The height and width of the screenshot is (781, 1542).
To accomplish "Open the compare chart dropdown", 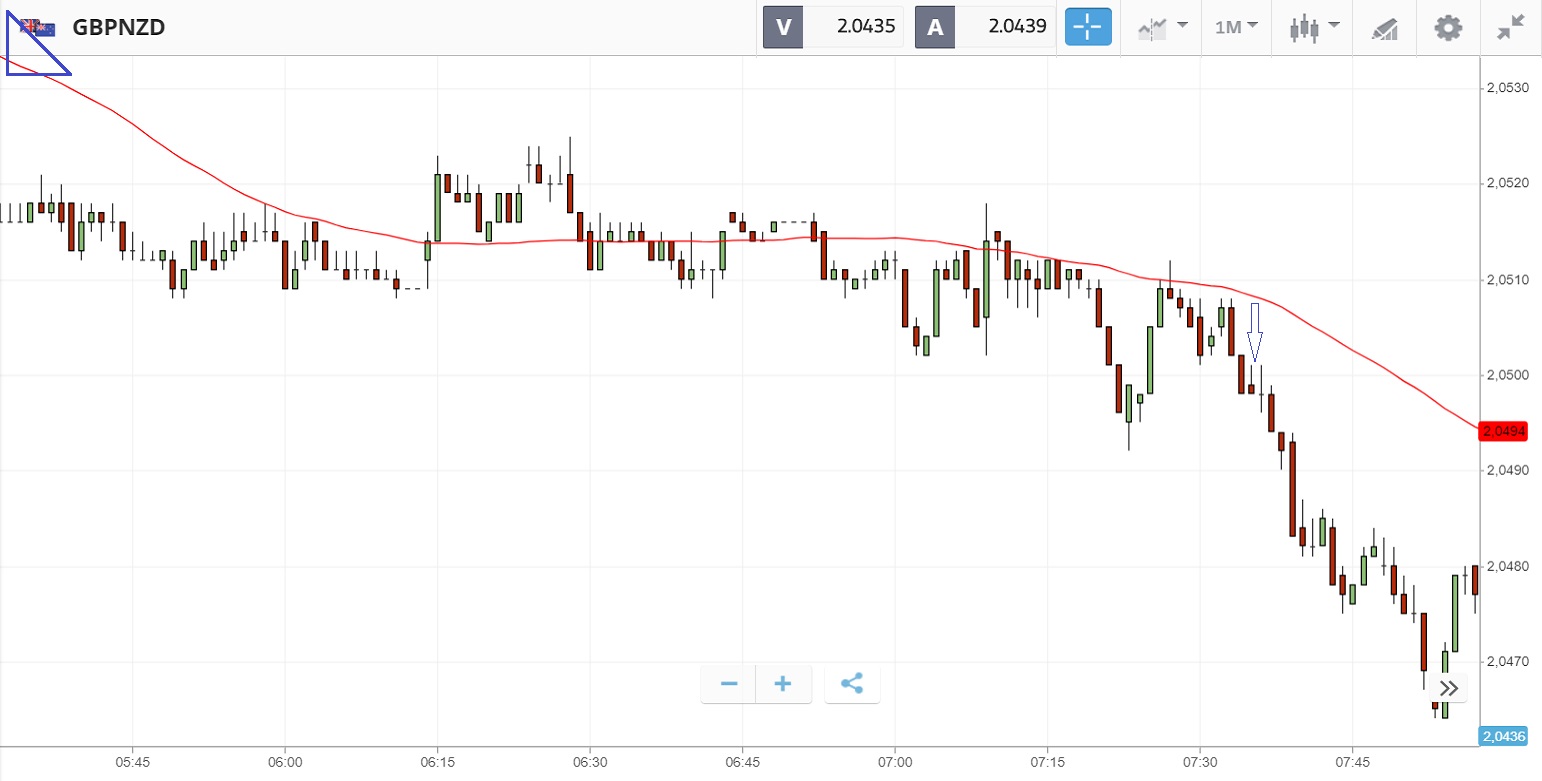I will 1162,27.
